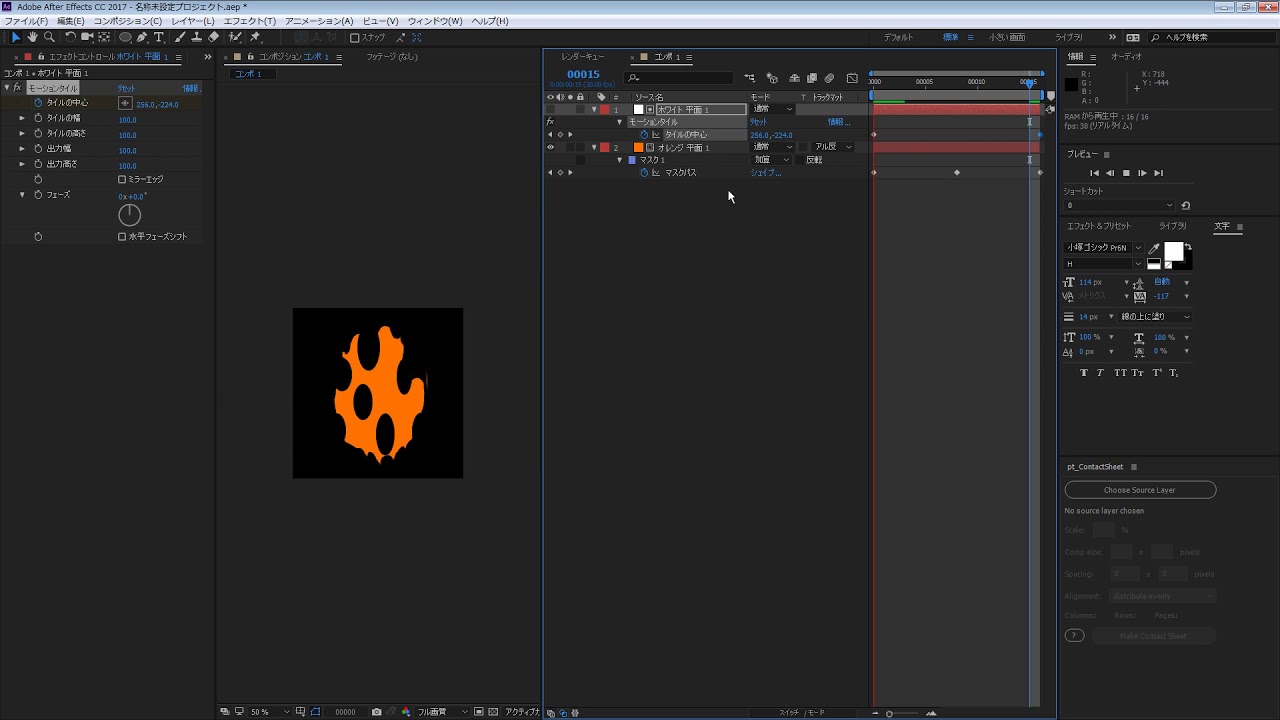Select the Pan Behind anchor point tool
This screenshot has width=1280, height=720.
(x=104, y=37)
